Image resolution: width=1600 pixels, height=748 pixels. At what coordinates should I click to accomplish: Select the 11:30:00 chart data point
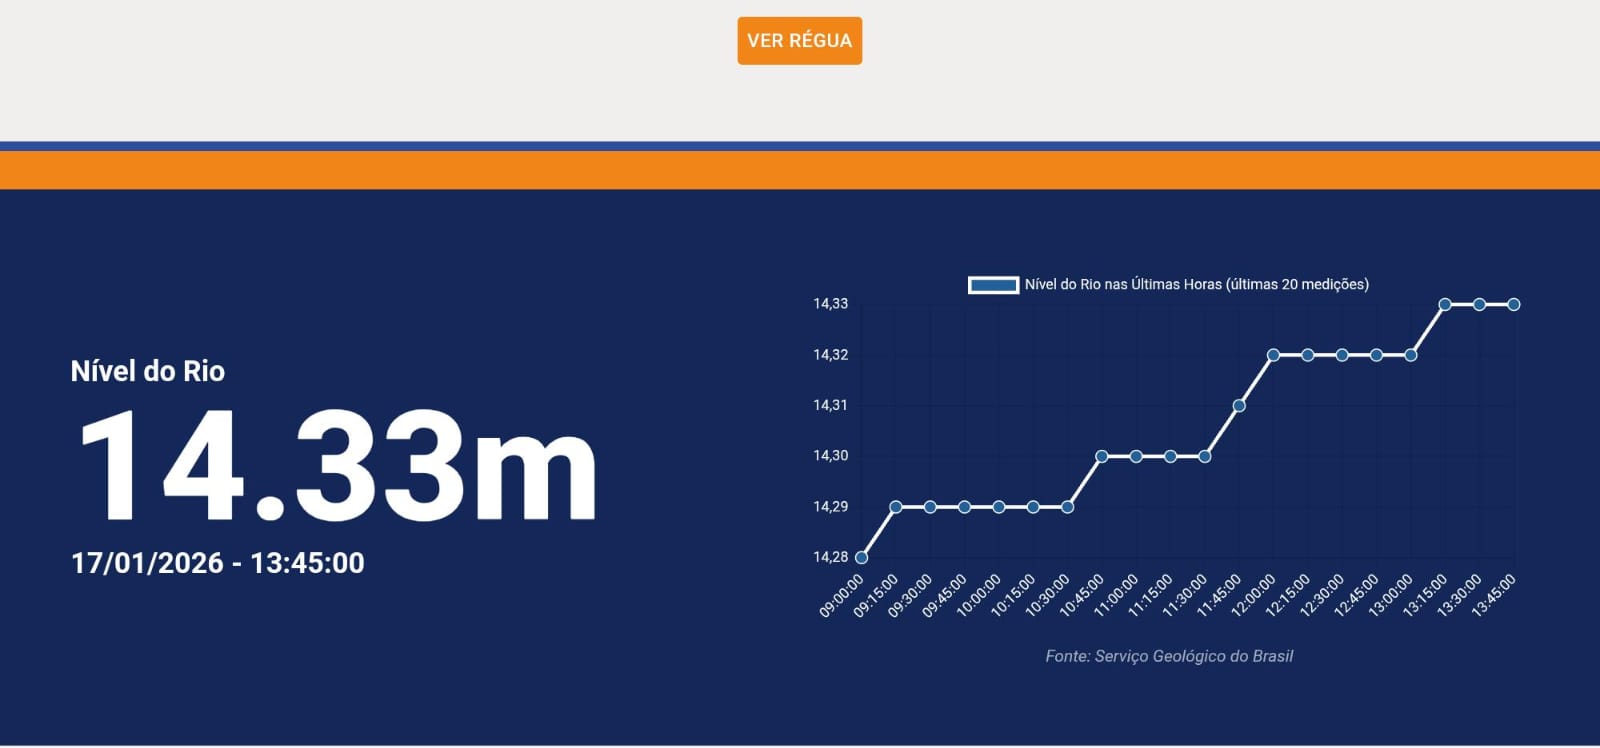pos(1205,456)
